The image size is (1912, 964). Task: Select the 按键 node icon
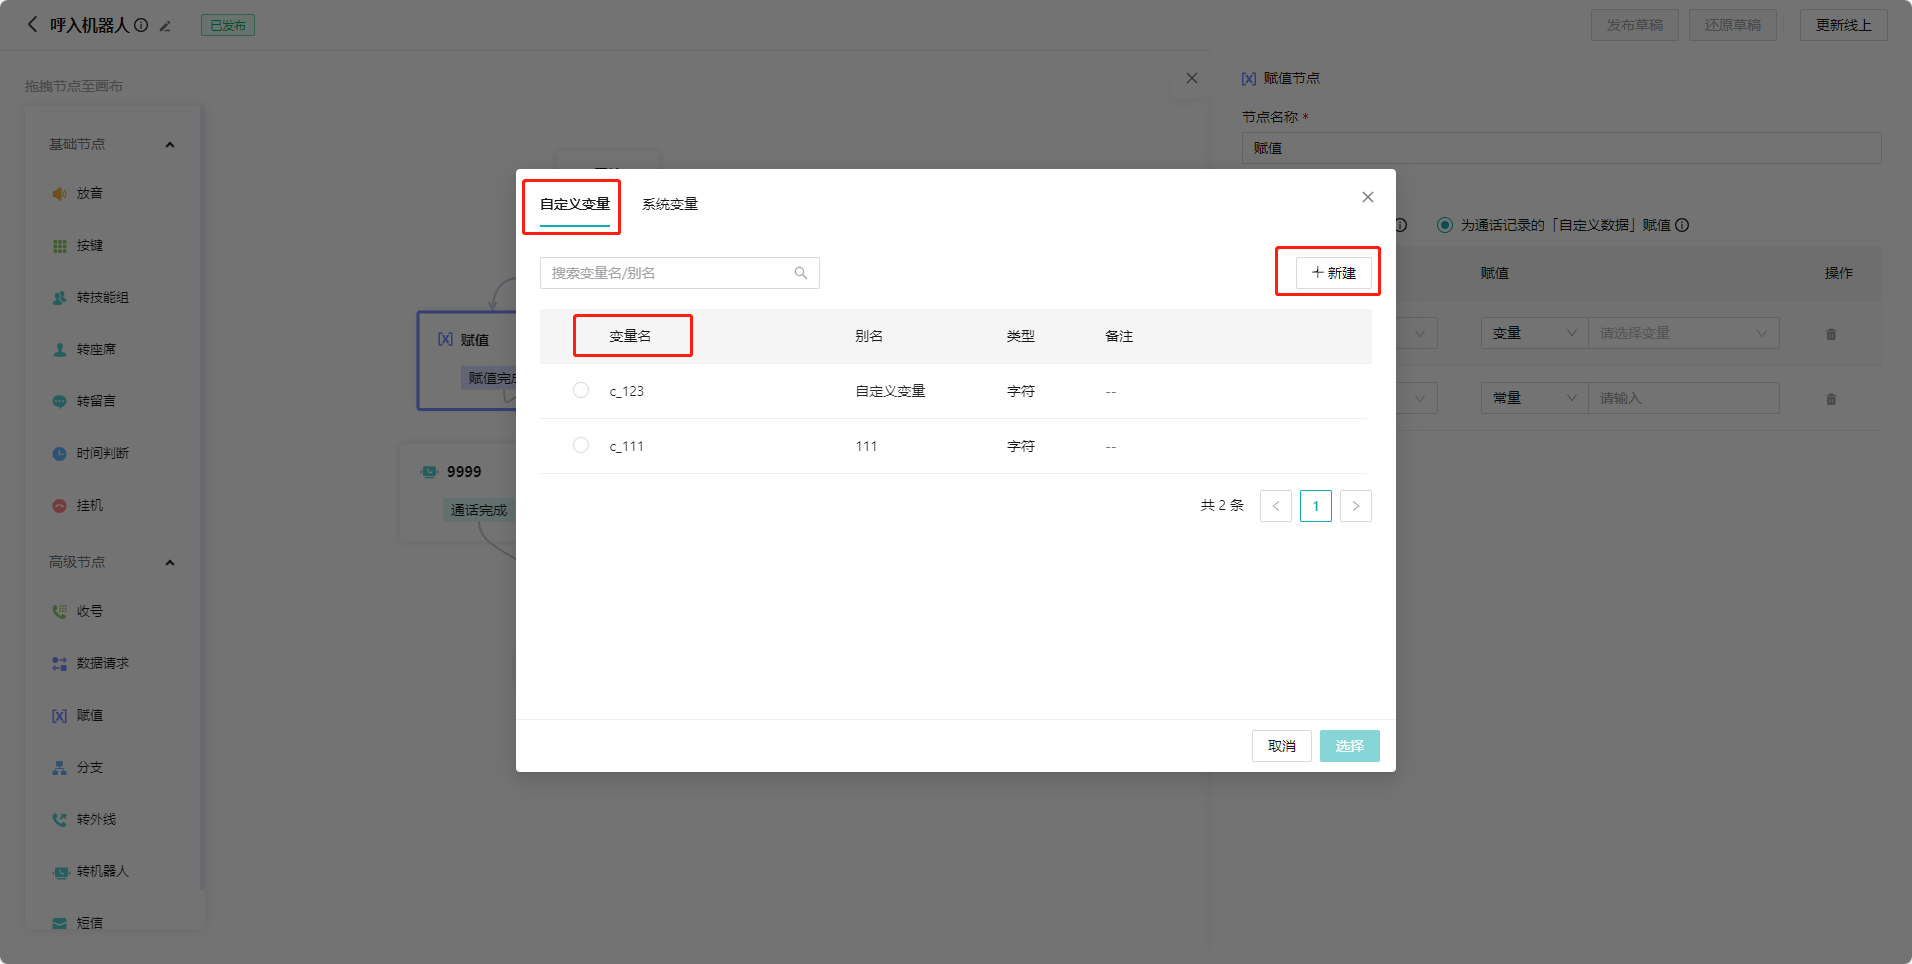coord(60,245)
